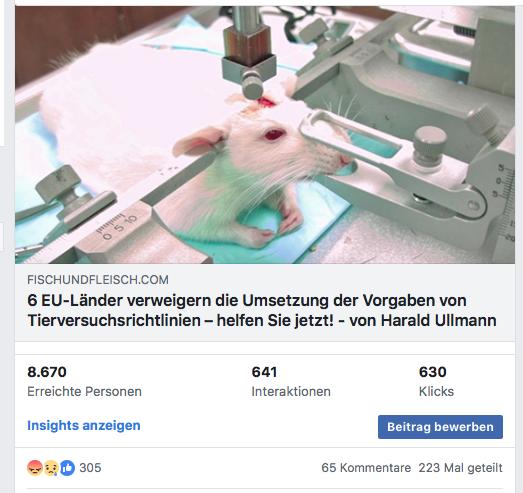Show the 65 Kommentare

pos(366,468)
